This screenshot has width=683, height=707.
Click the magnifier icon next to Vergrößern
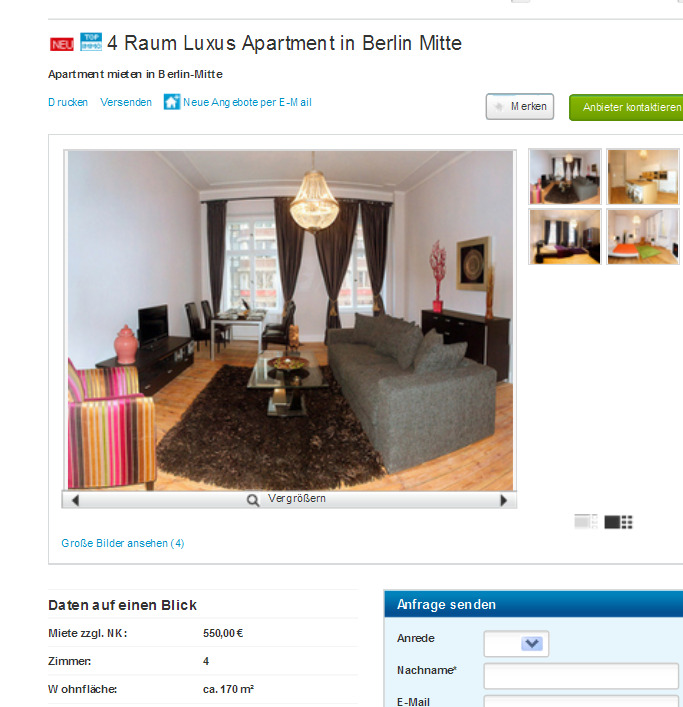(x=253, y=500)
